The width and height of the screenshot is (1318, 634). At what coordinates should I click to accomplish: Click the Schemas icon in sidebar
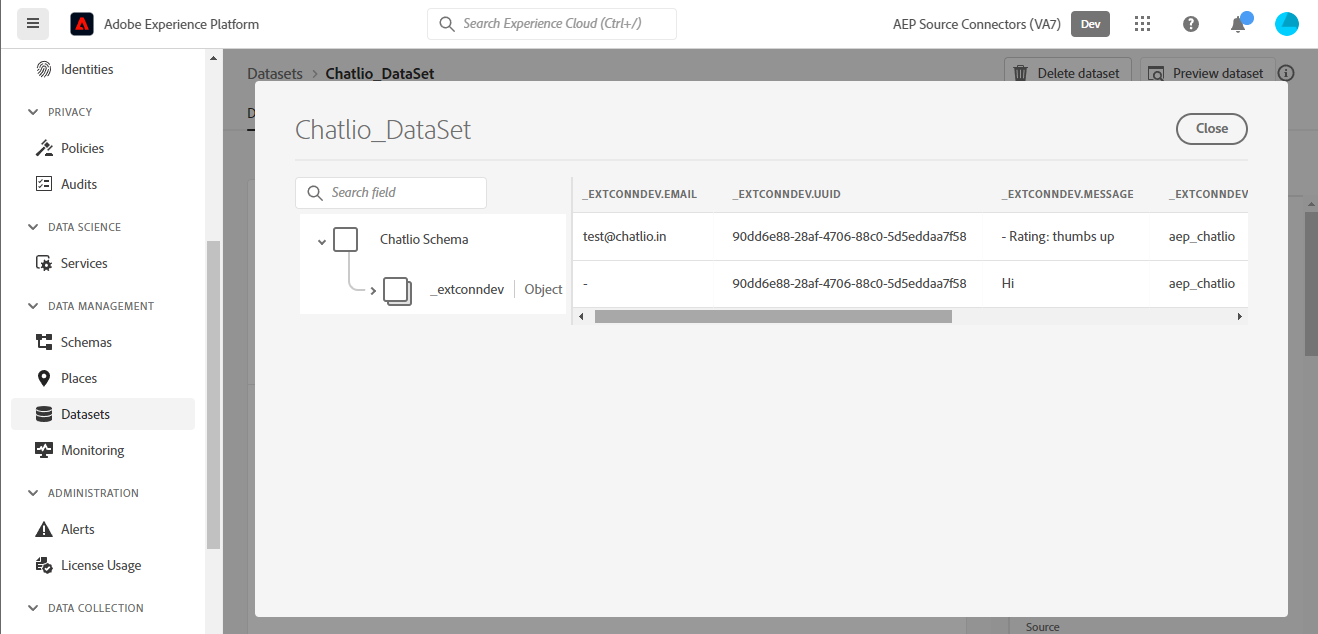pyautogui.click(x=44, y=342)
